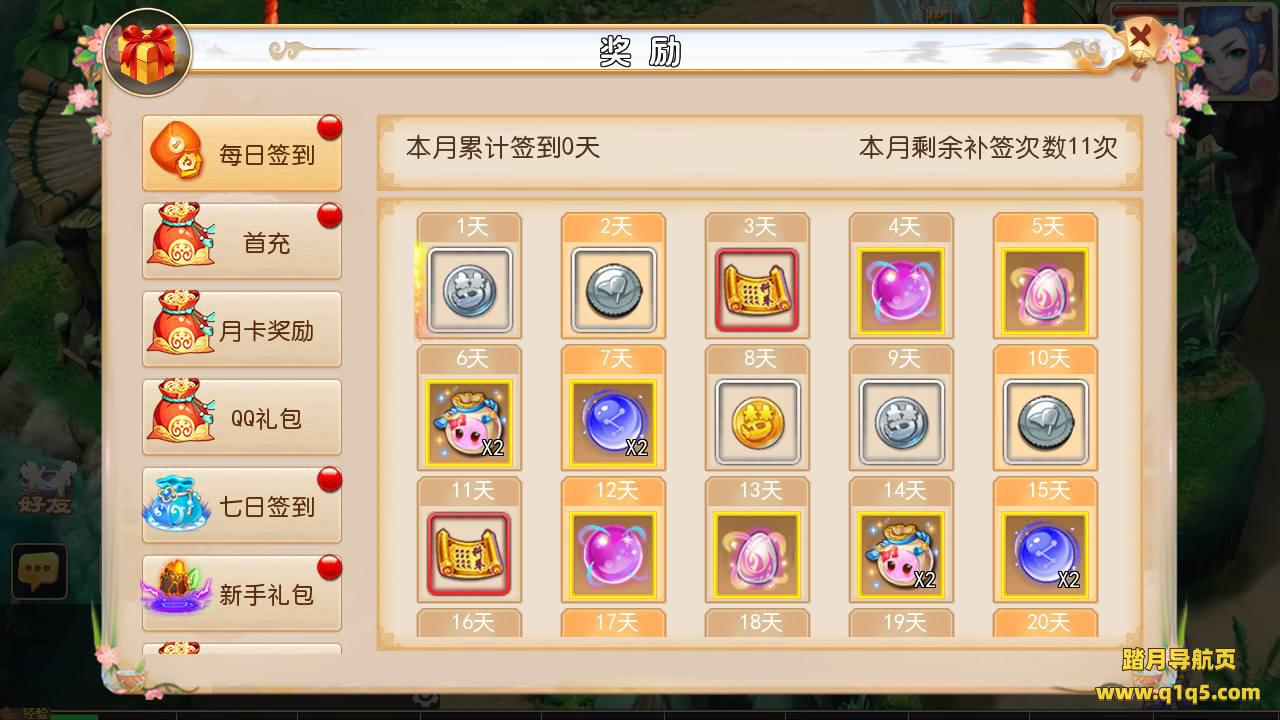Viewport: 1280px width, 720px height.
Task: Select the 七日签到 seven-day sign-in tab
Action: click(242, 506)
